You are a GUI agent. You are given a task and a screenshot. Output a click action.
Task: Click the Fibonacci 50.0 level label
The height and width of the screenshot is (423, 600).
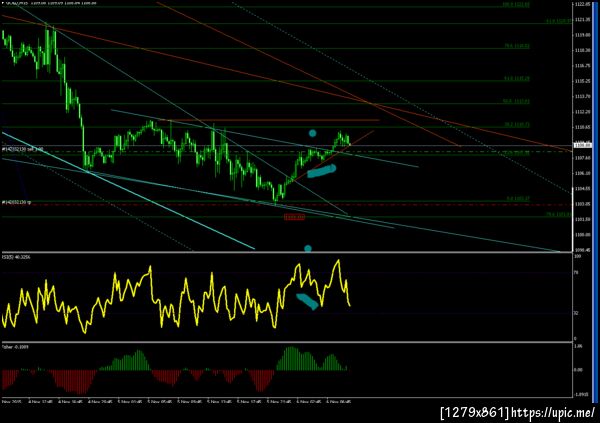coord(516,101)
